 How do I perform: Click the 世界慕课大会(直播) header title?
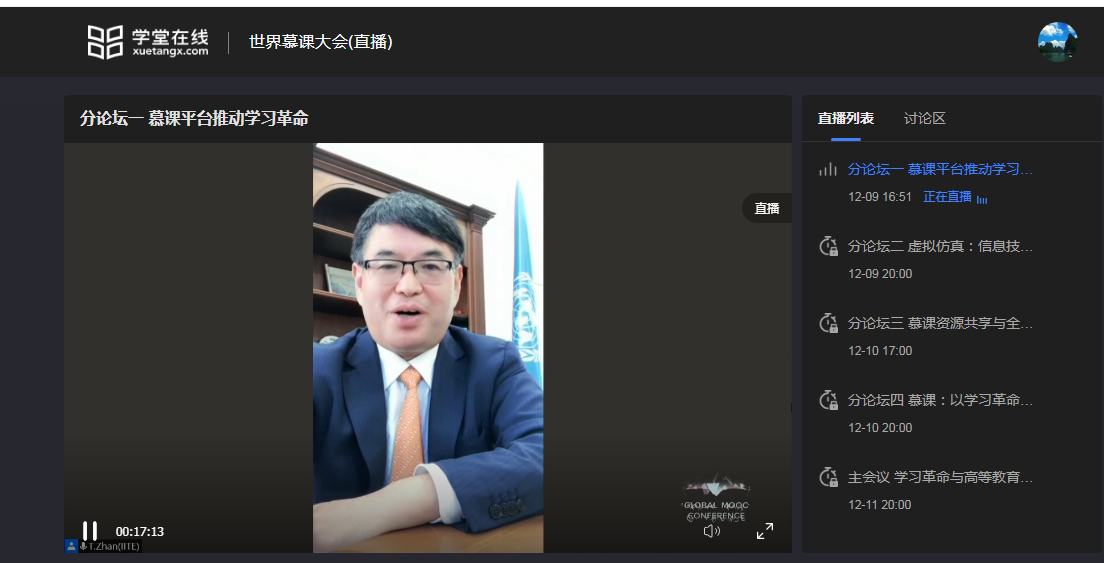click(x=320, y=42)
